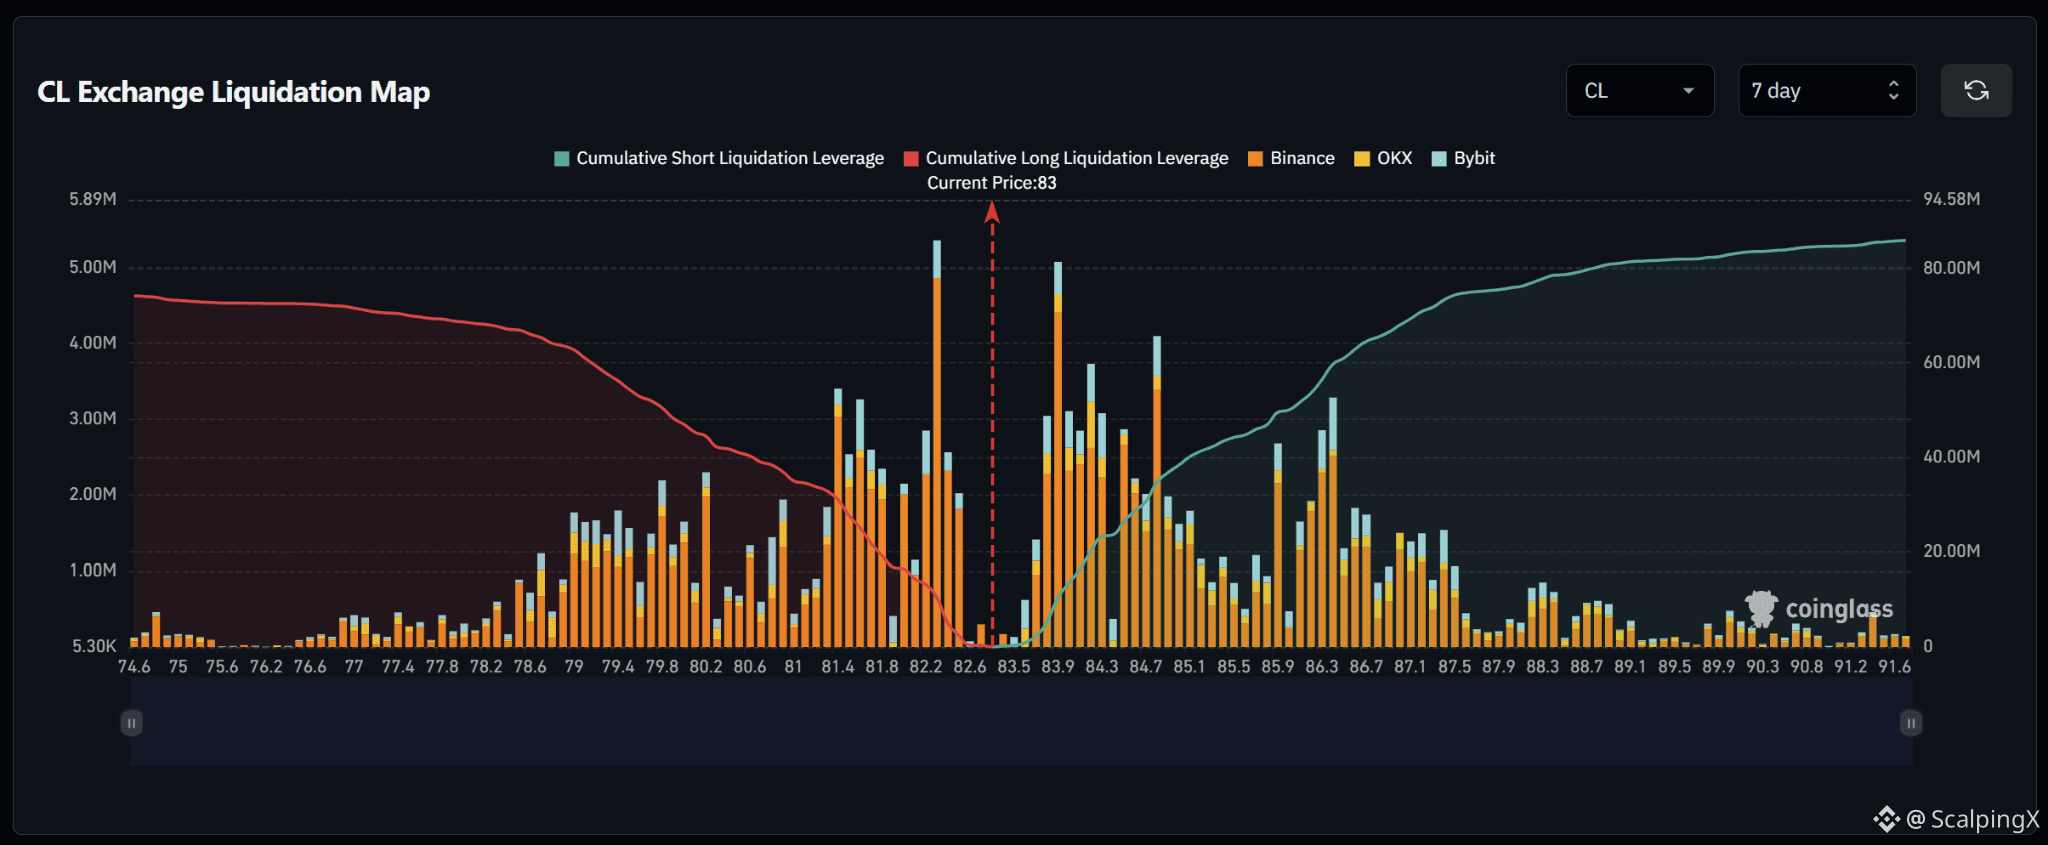
Task: Open the CL symbol dropdown
Action: (1640, 91)
